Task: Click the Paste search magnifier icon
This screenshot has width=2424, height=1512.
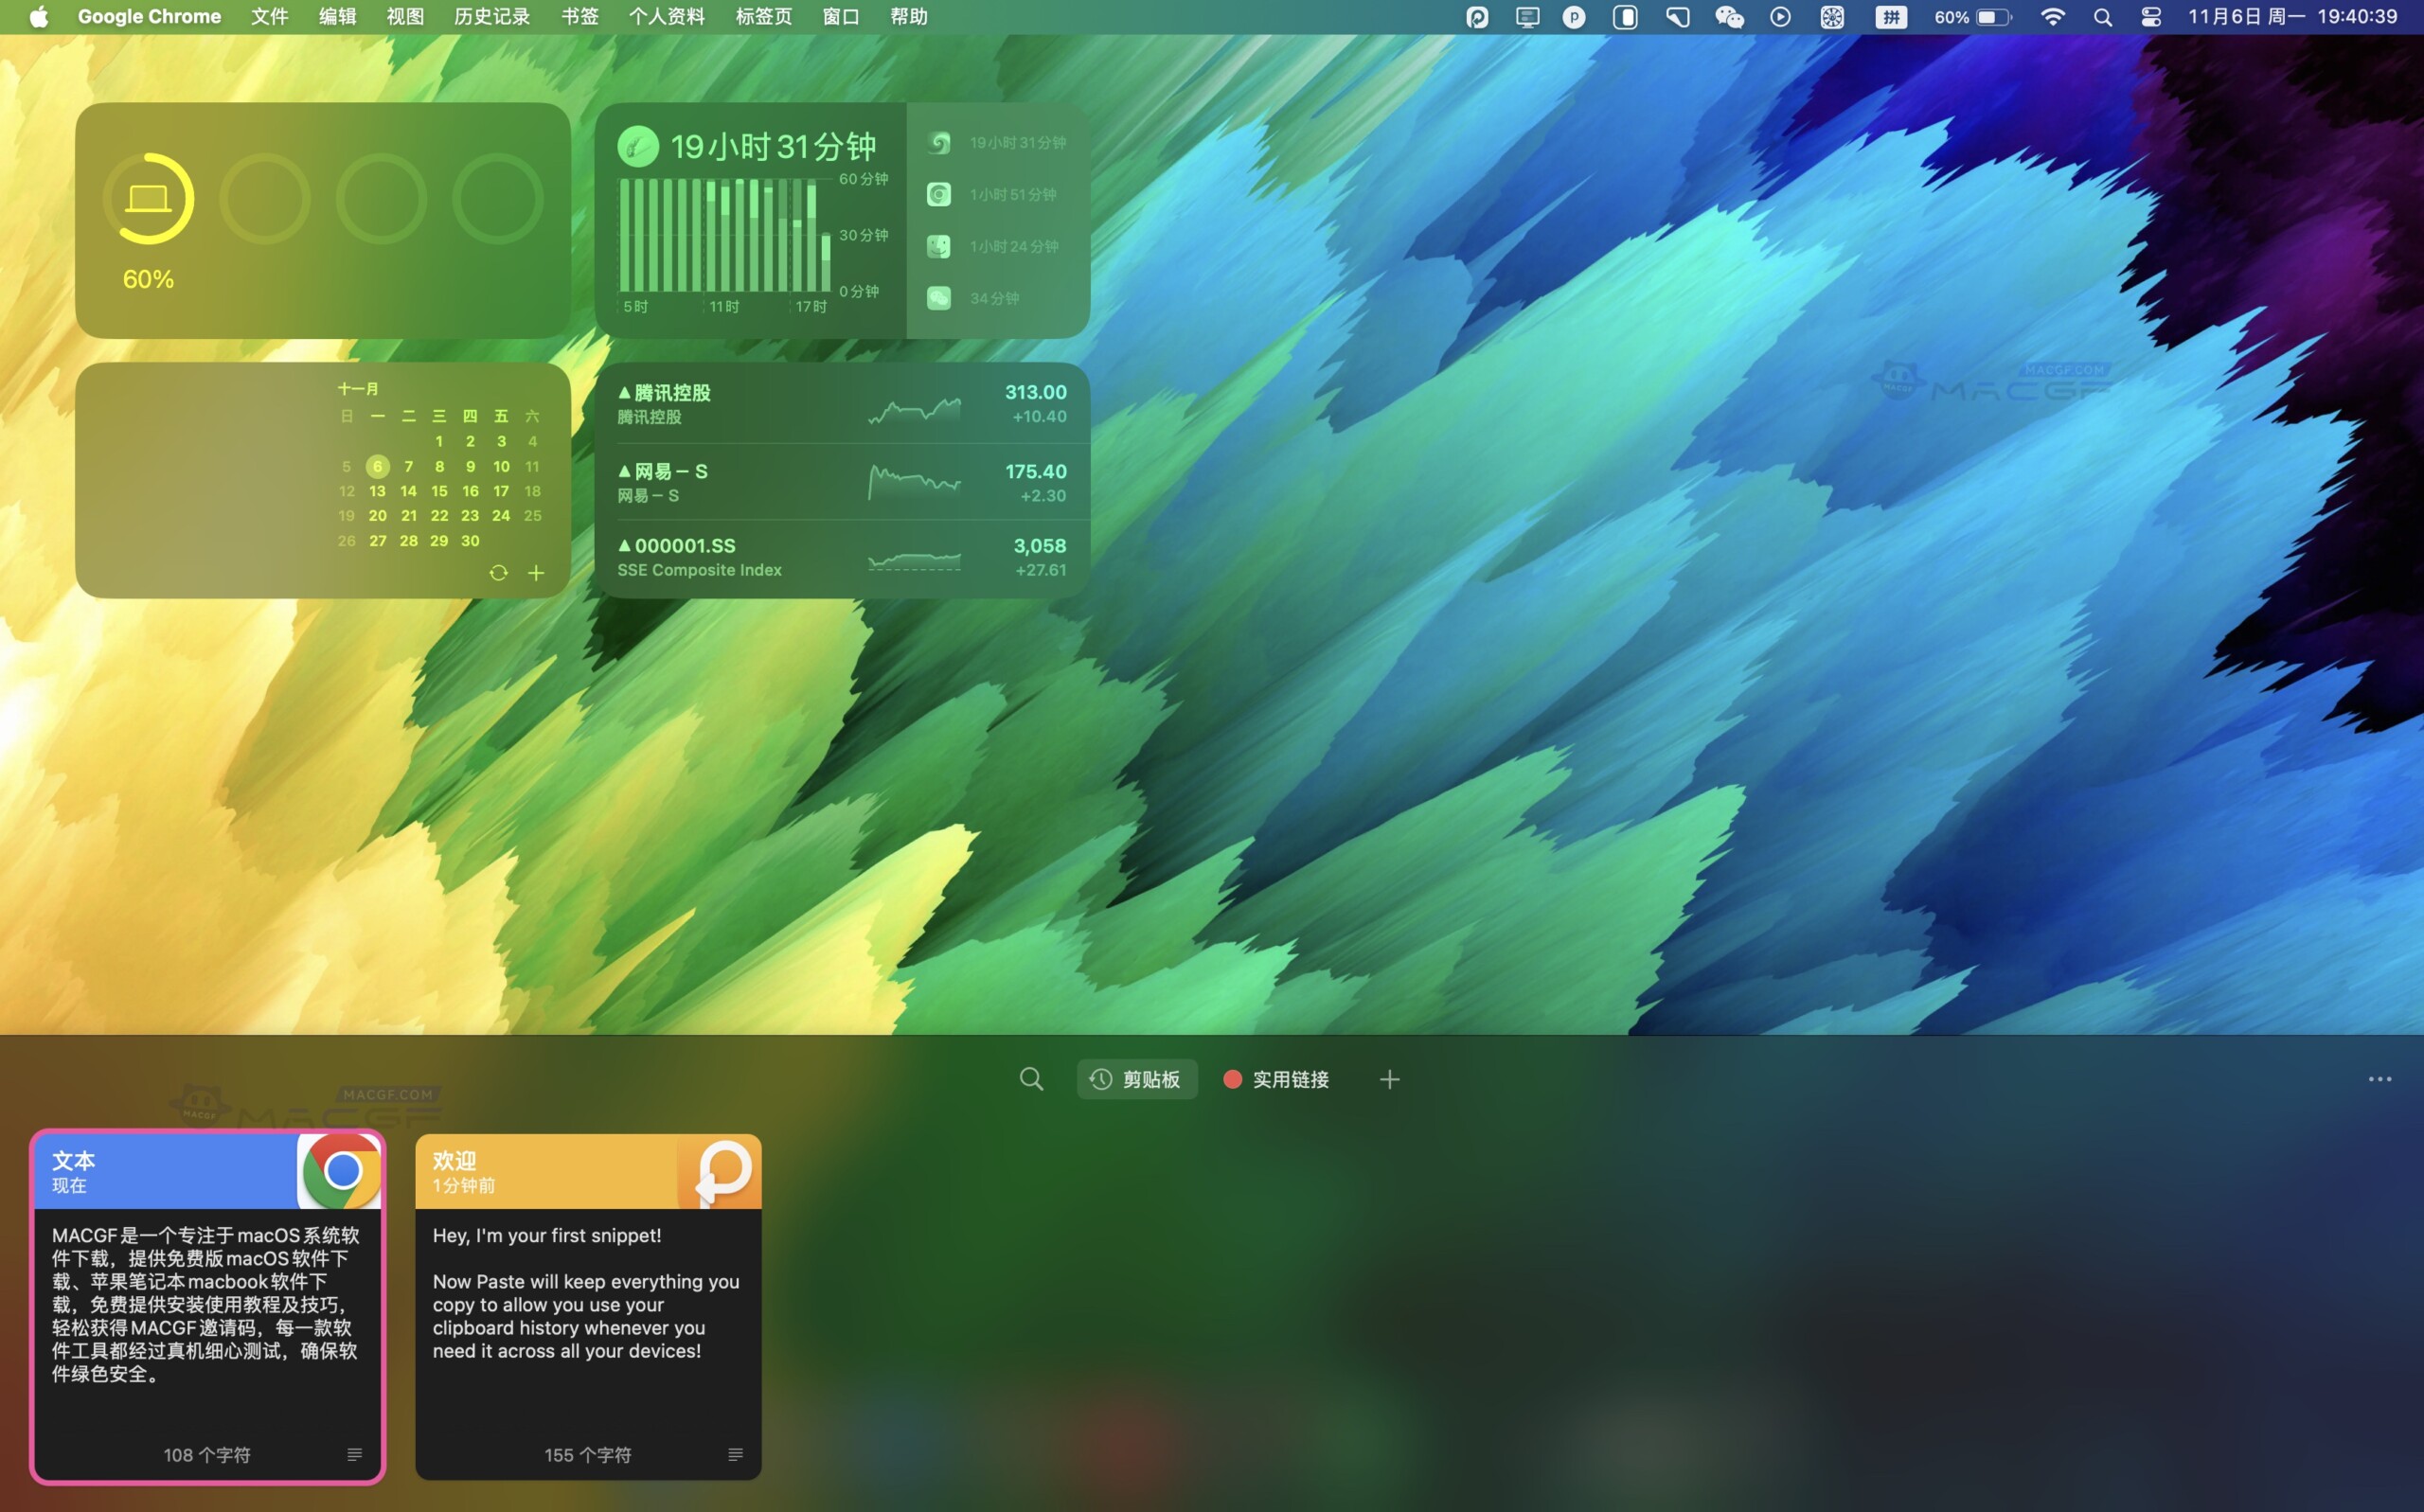Action: click(1031, 1079)
